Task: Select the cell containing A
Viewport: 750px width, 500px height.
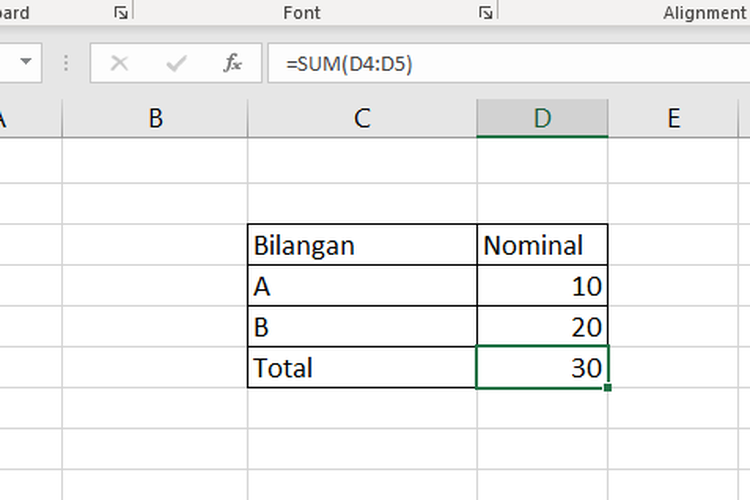Action: [362, 286]
